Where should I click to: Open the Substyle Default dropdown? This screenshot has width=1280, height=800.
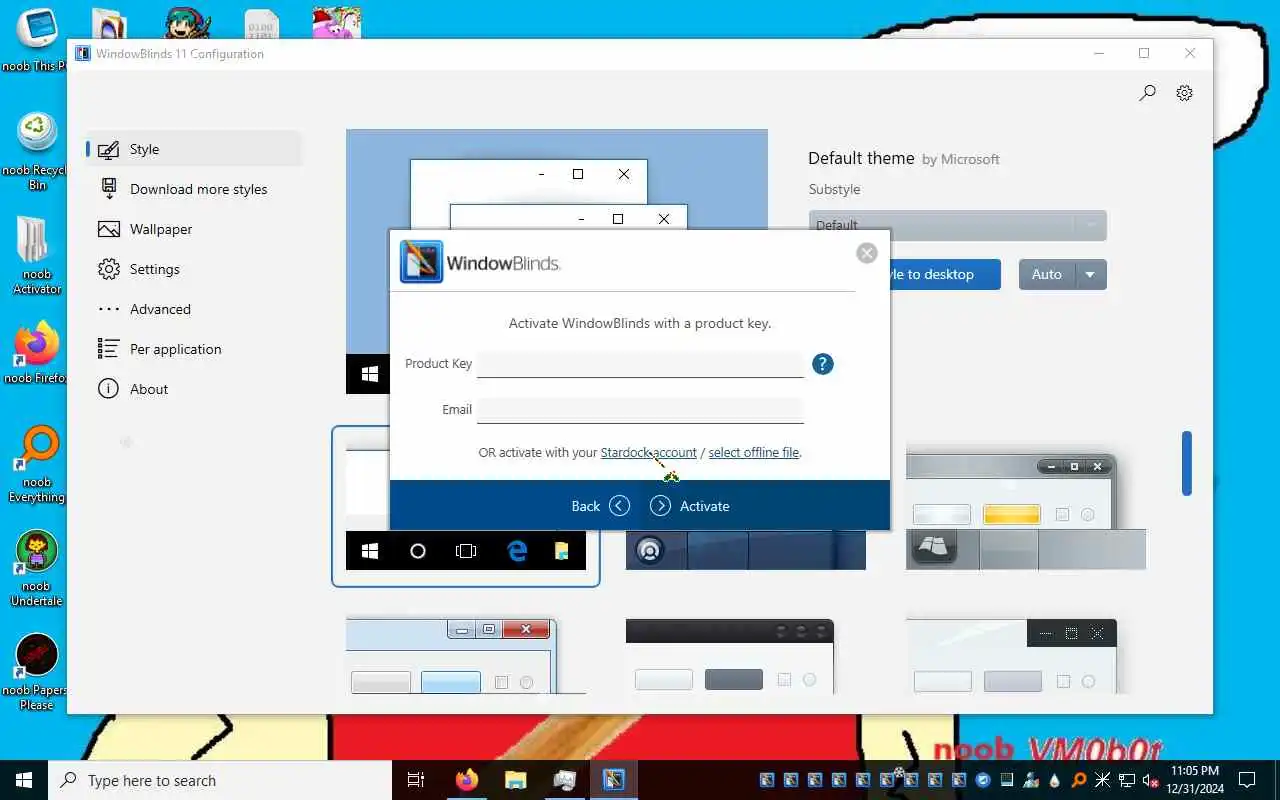[957, 225]
